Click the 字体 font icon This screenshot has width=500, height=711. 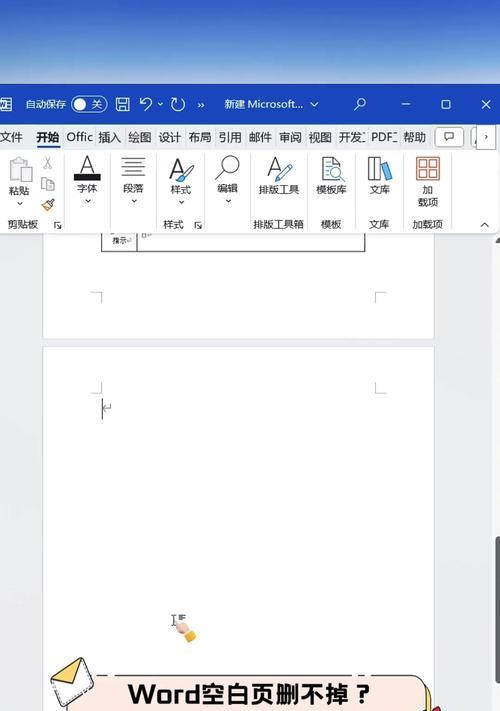point(87,168)
